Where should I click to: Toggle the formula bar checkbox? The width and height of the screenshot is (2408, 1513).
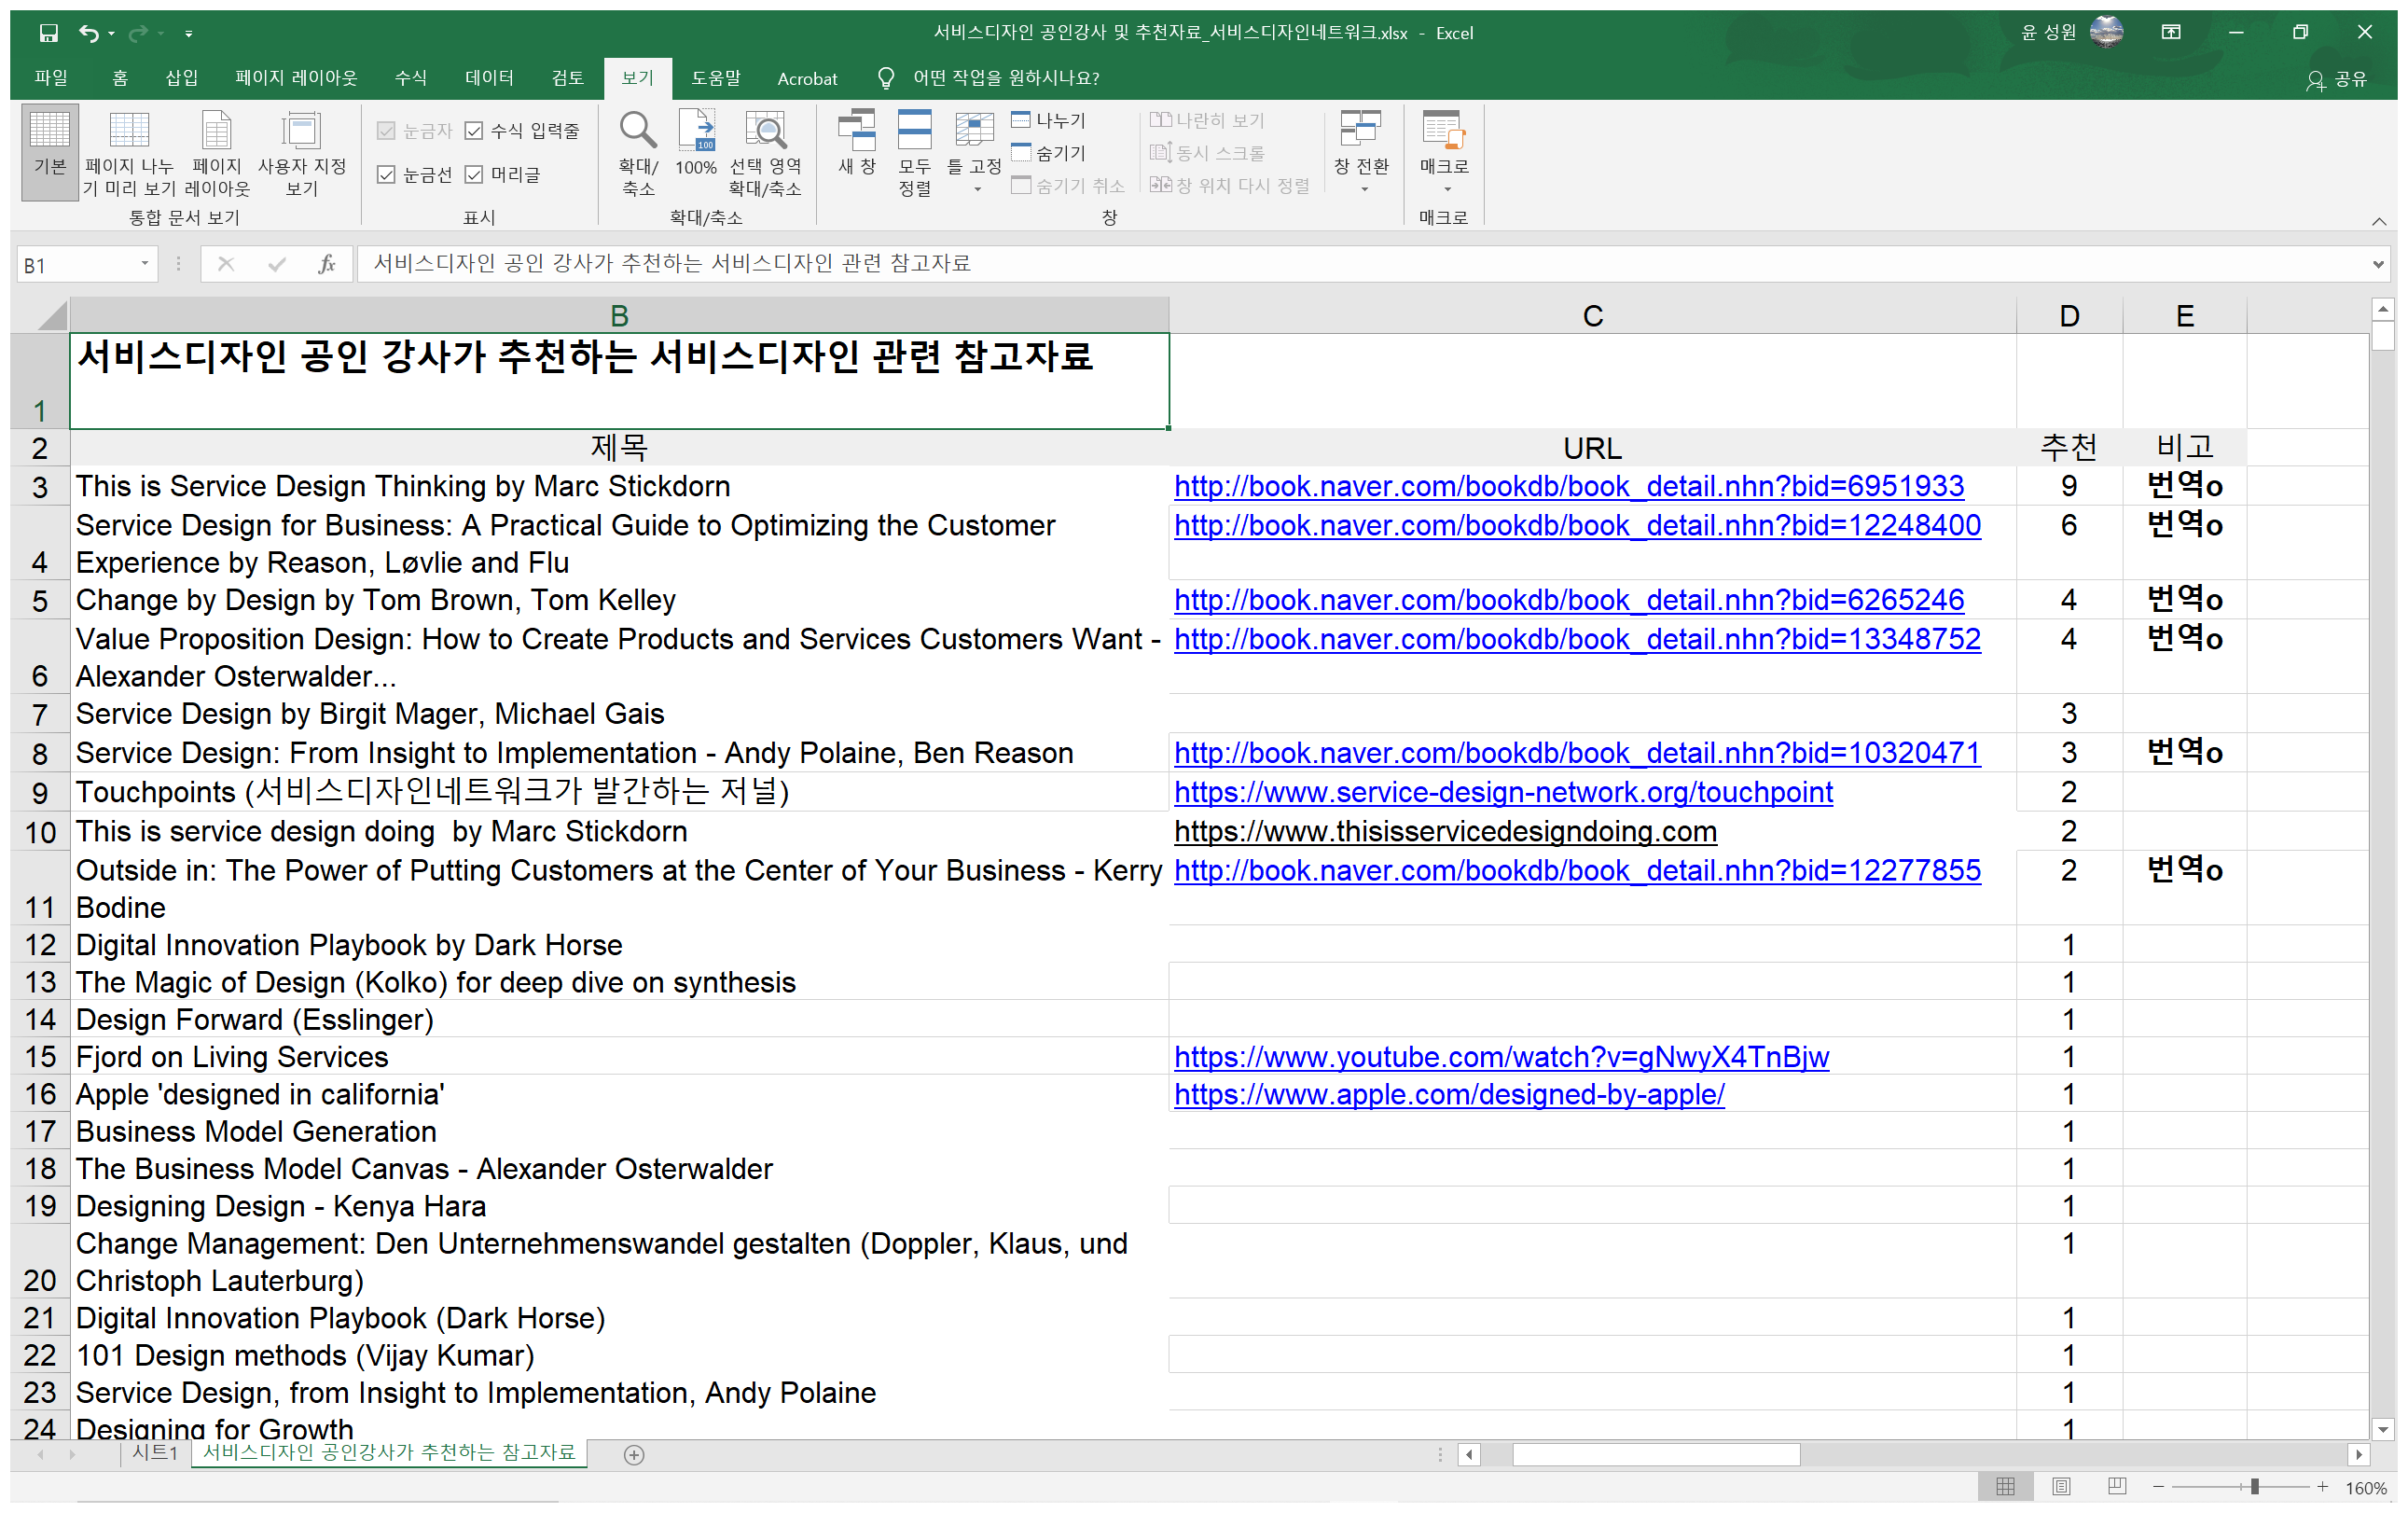(x=475, y=131)
